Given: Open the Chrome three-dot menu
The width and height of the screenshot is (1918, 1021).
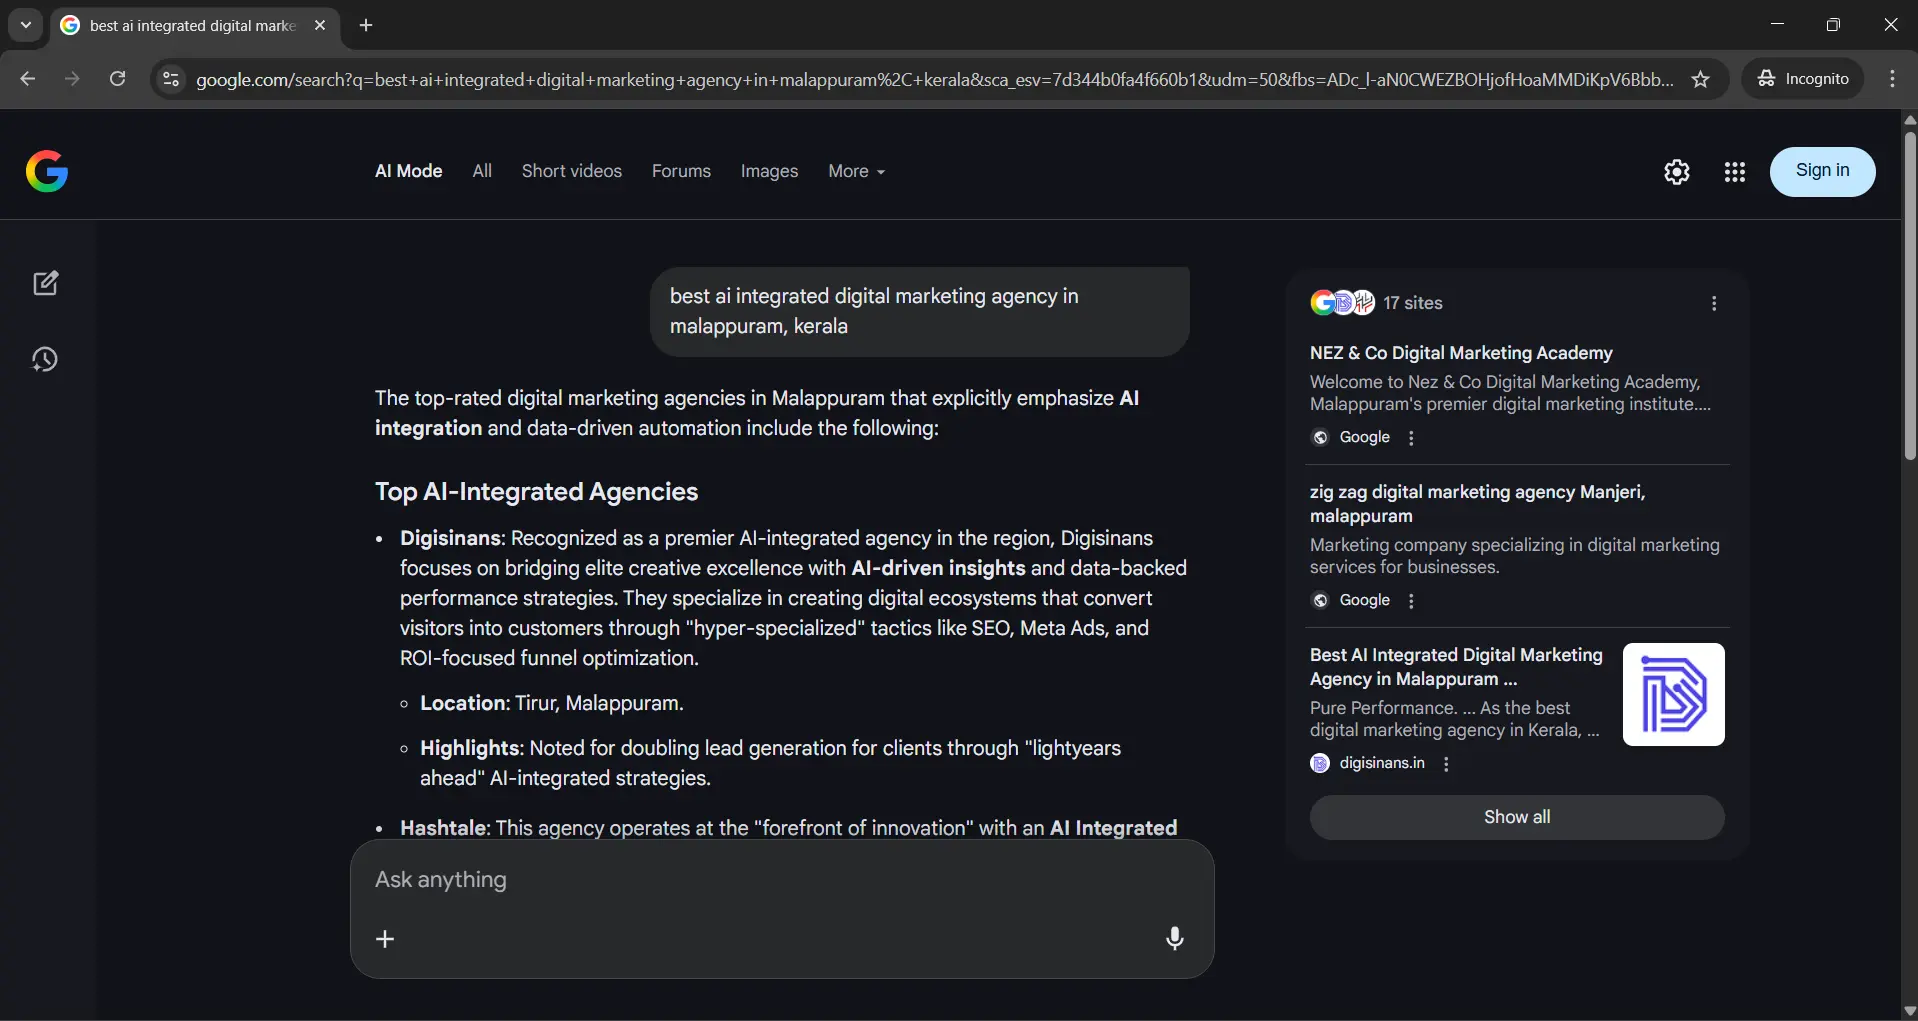Looking at the screenshot, I should coord(1894,79).
